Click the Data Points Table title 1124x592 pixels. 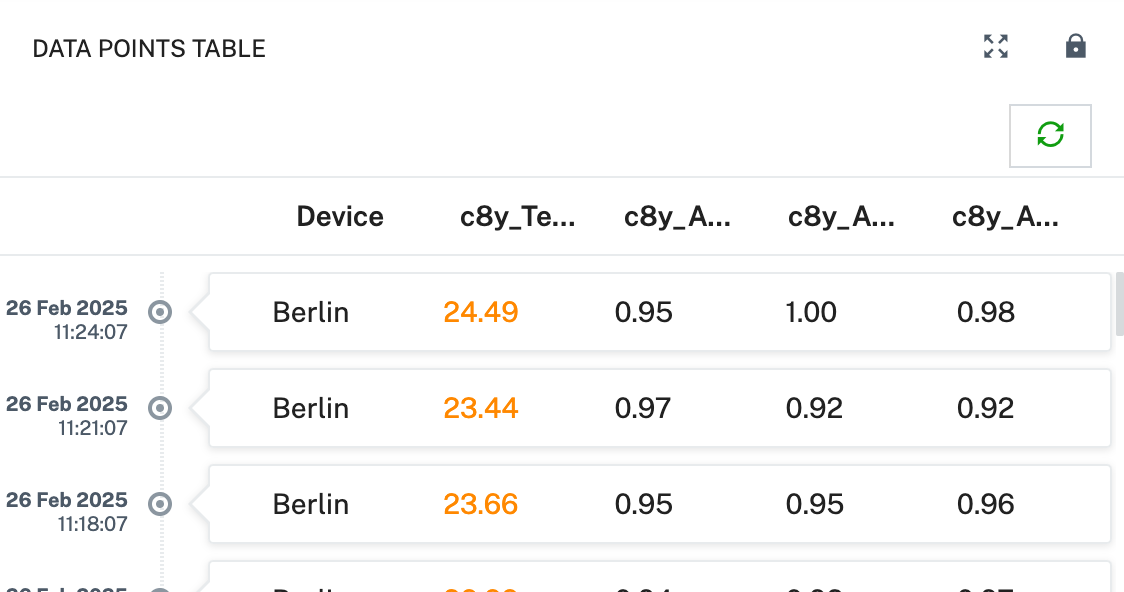149,49
